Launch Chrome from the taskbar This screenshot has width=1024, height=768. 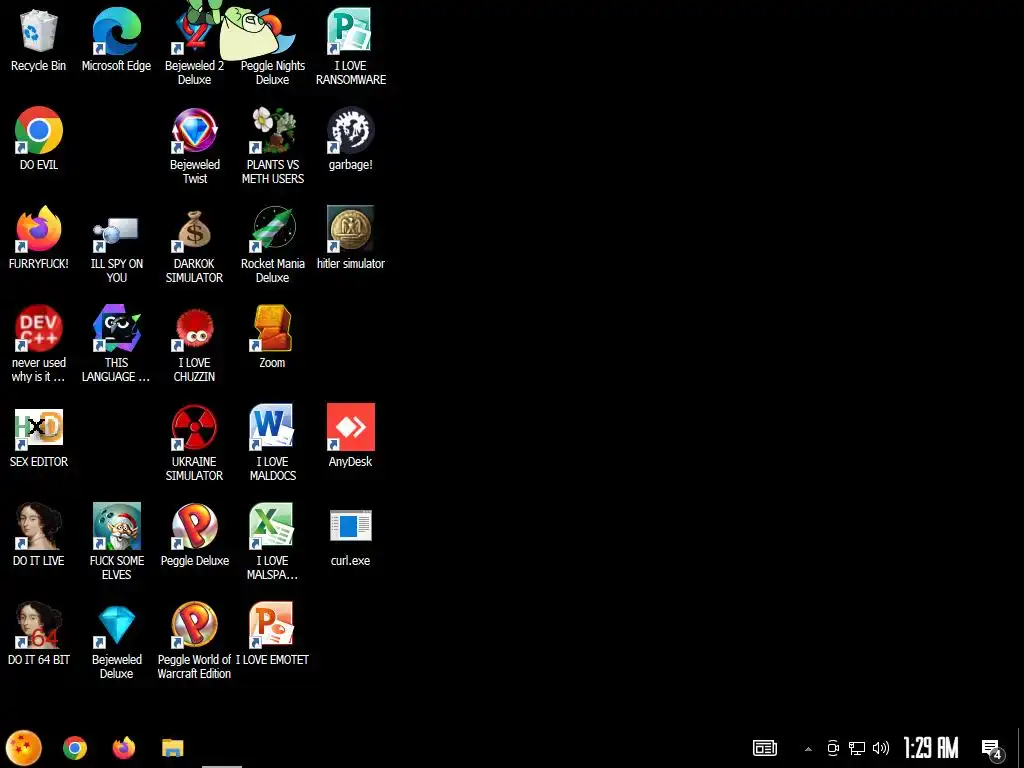coord(74,748)
